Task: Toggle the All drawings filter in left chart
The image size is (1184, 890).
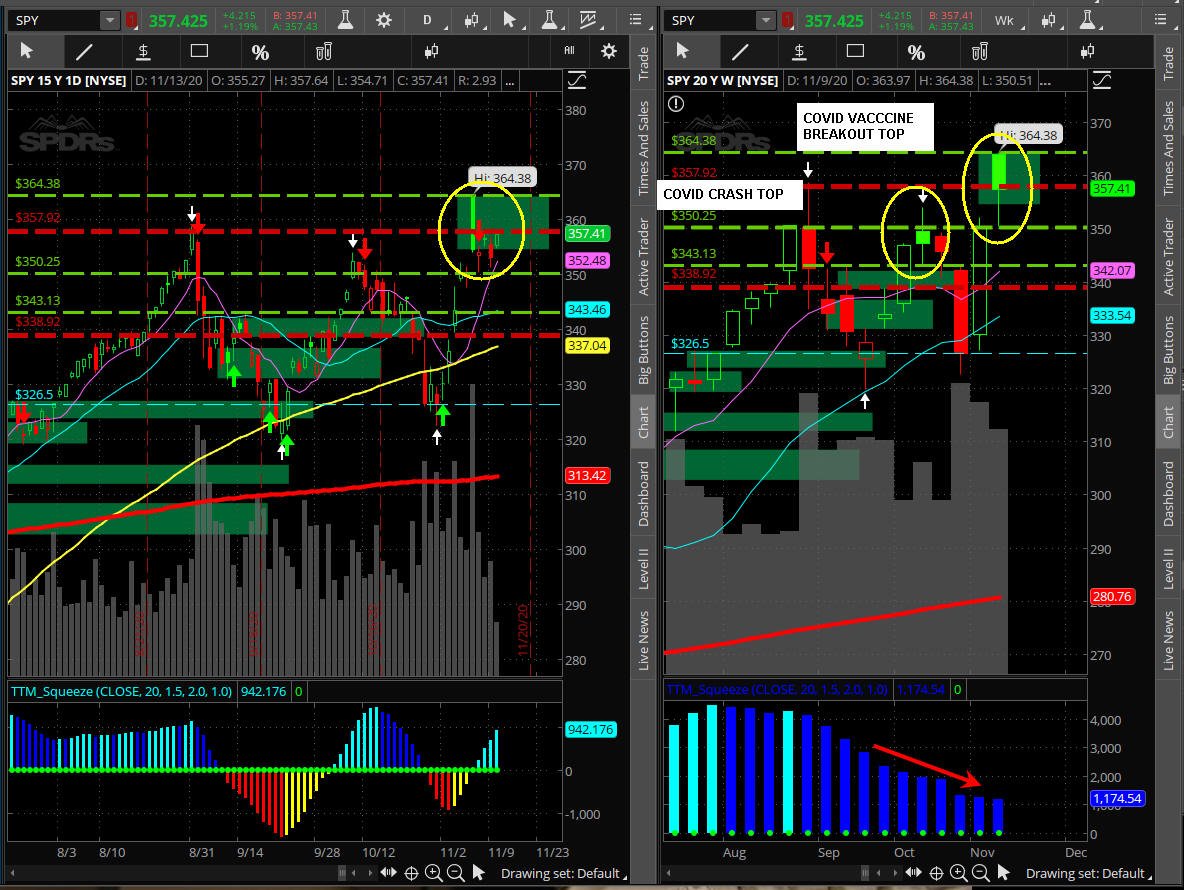Action: click(569, 50)
